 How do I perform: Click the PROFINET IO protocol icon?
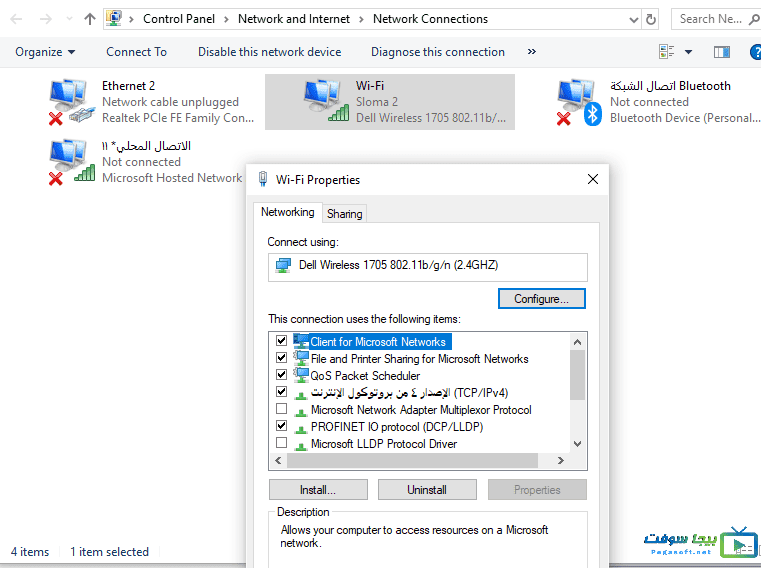point(301,428)
